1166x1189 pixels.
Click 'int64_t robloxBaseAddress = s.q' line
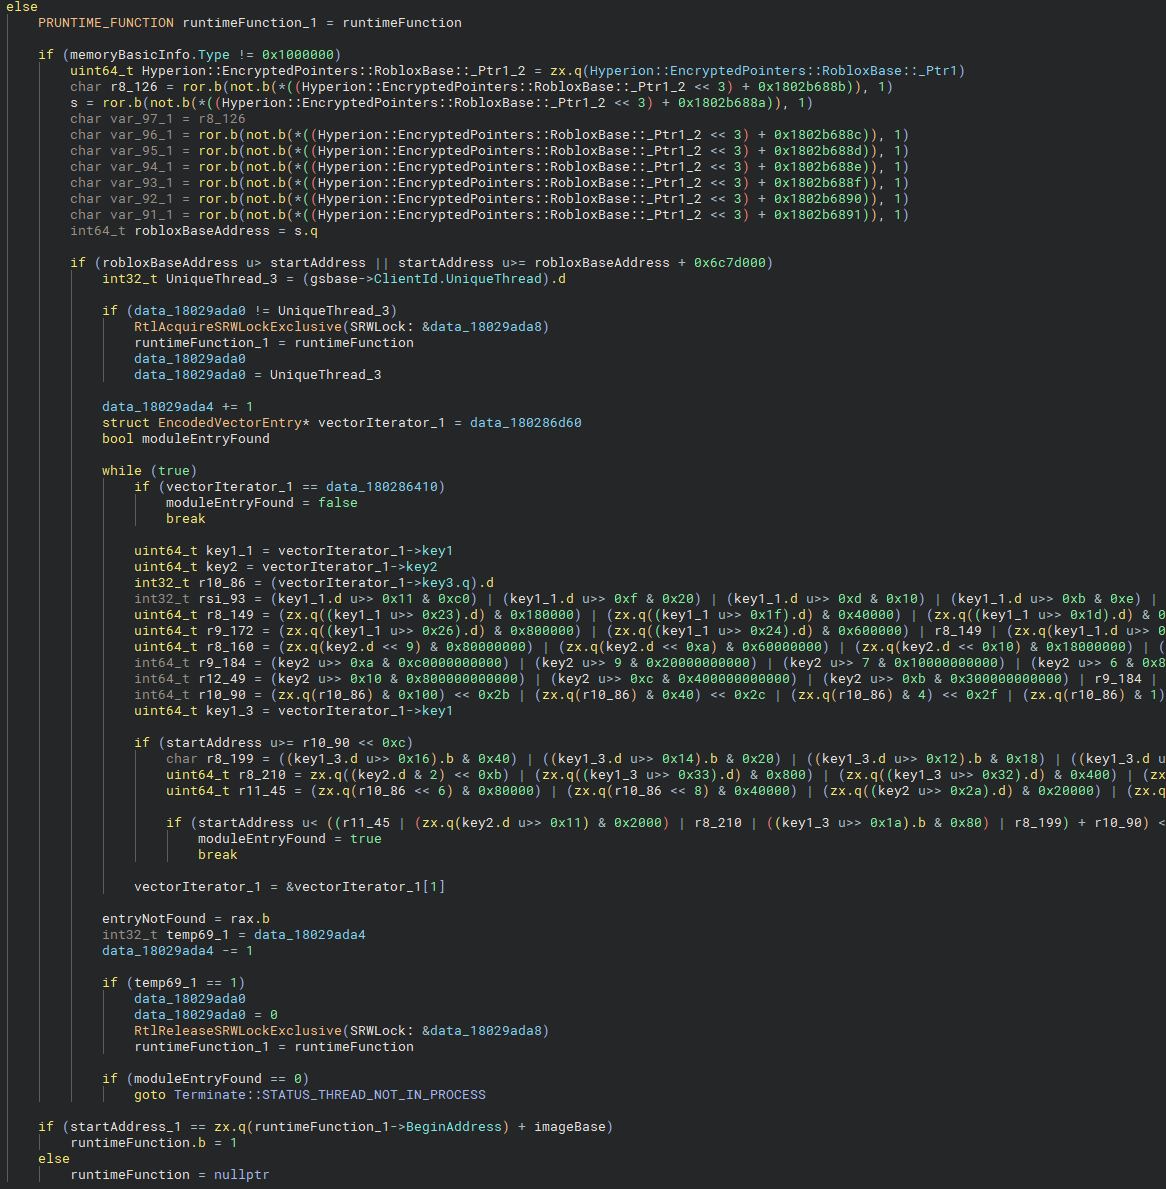tap(193, 231)
